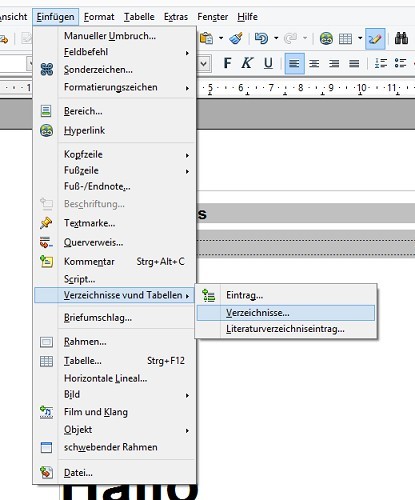Screen dimensions: 415x500
Task: Open the Table toolbar dropdown arrow
Action: pos(360,38)
